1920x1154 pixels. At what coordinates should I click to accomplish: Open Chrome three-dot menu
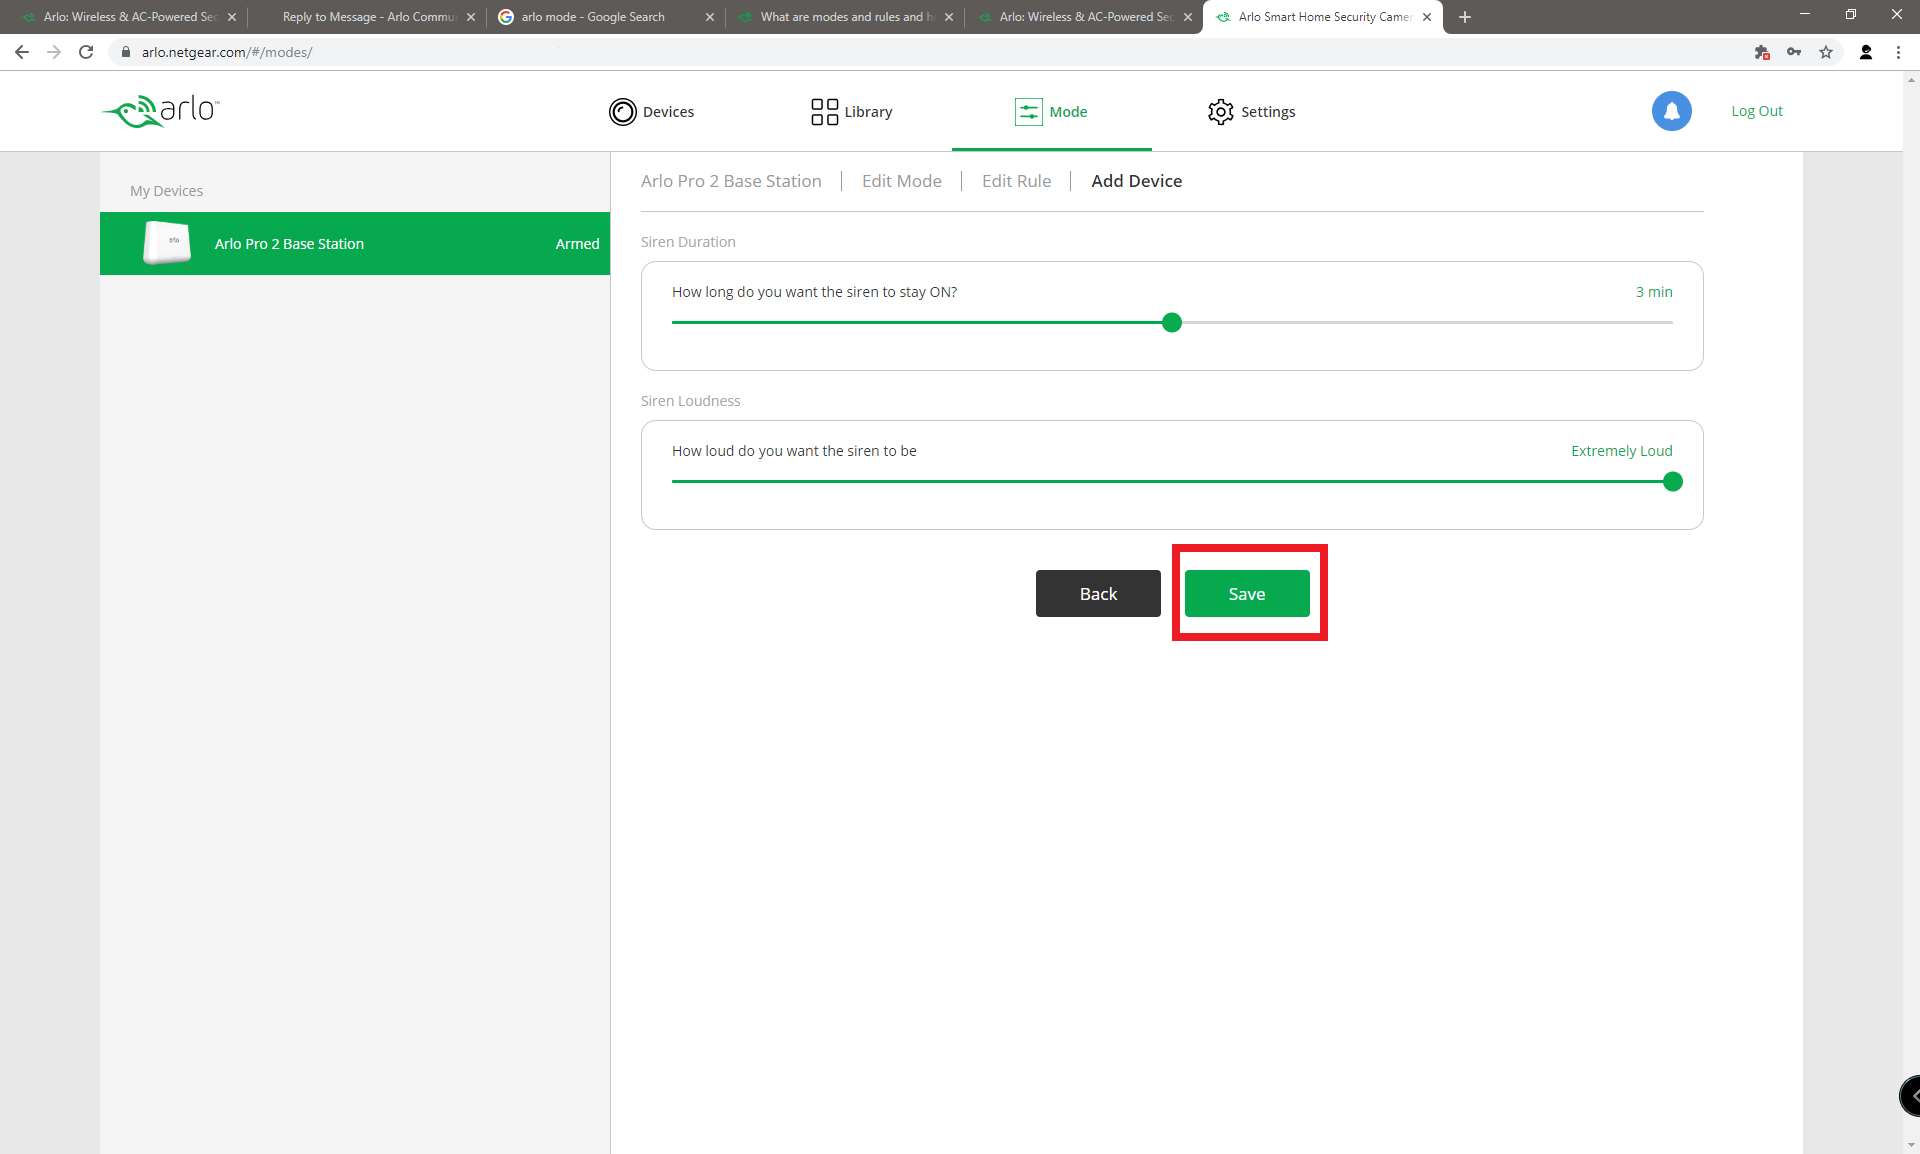pos(1898,52)
